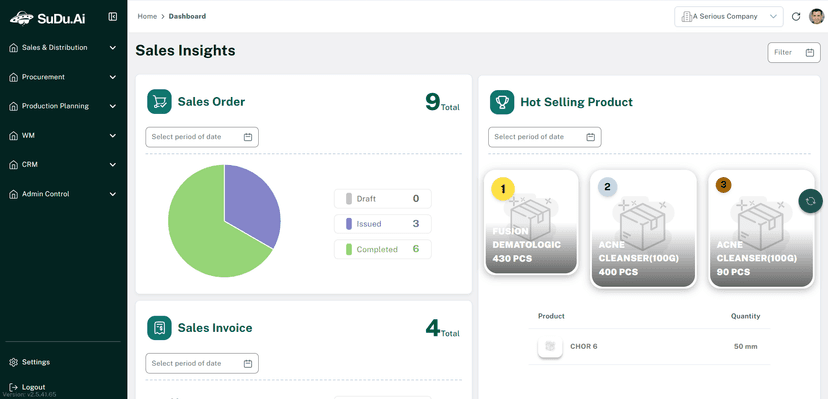The image size is (828, 399).
Task: Open the WM menu
Action: tap(63, 136)
